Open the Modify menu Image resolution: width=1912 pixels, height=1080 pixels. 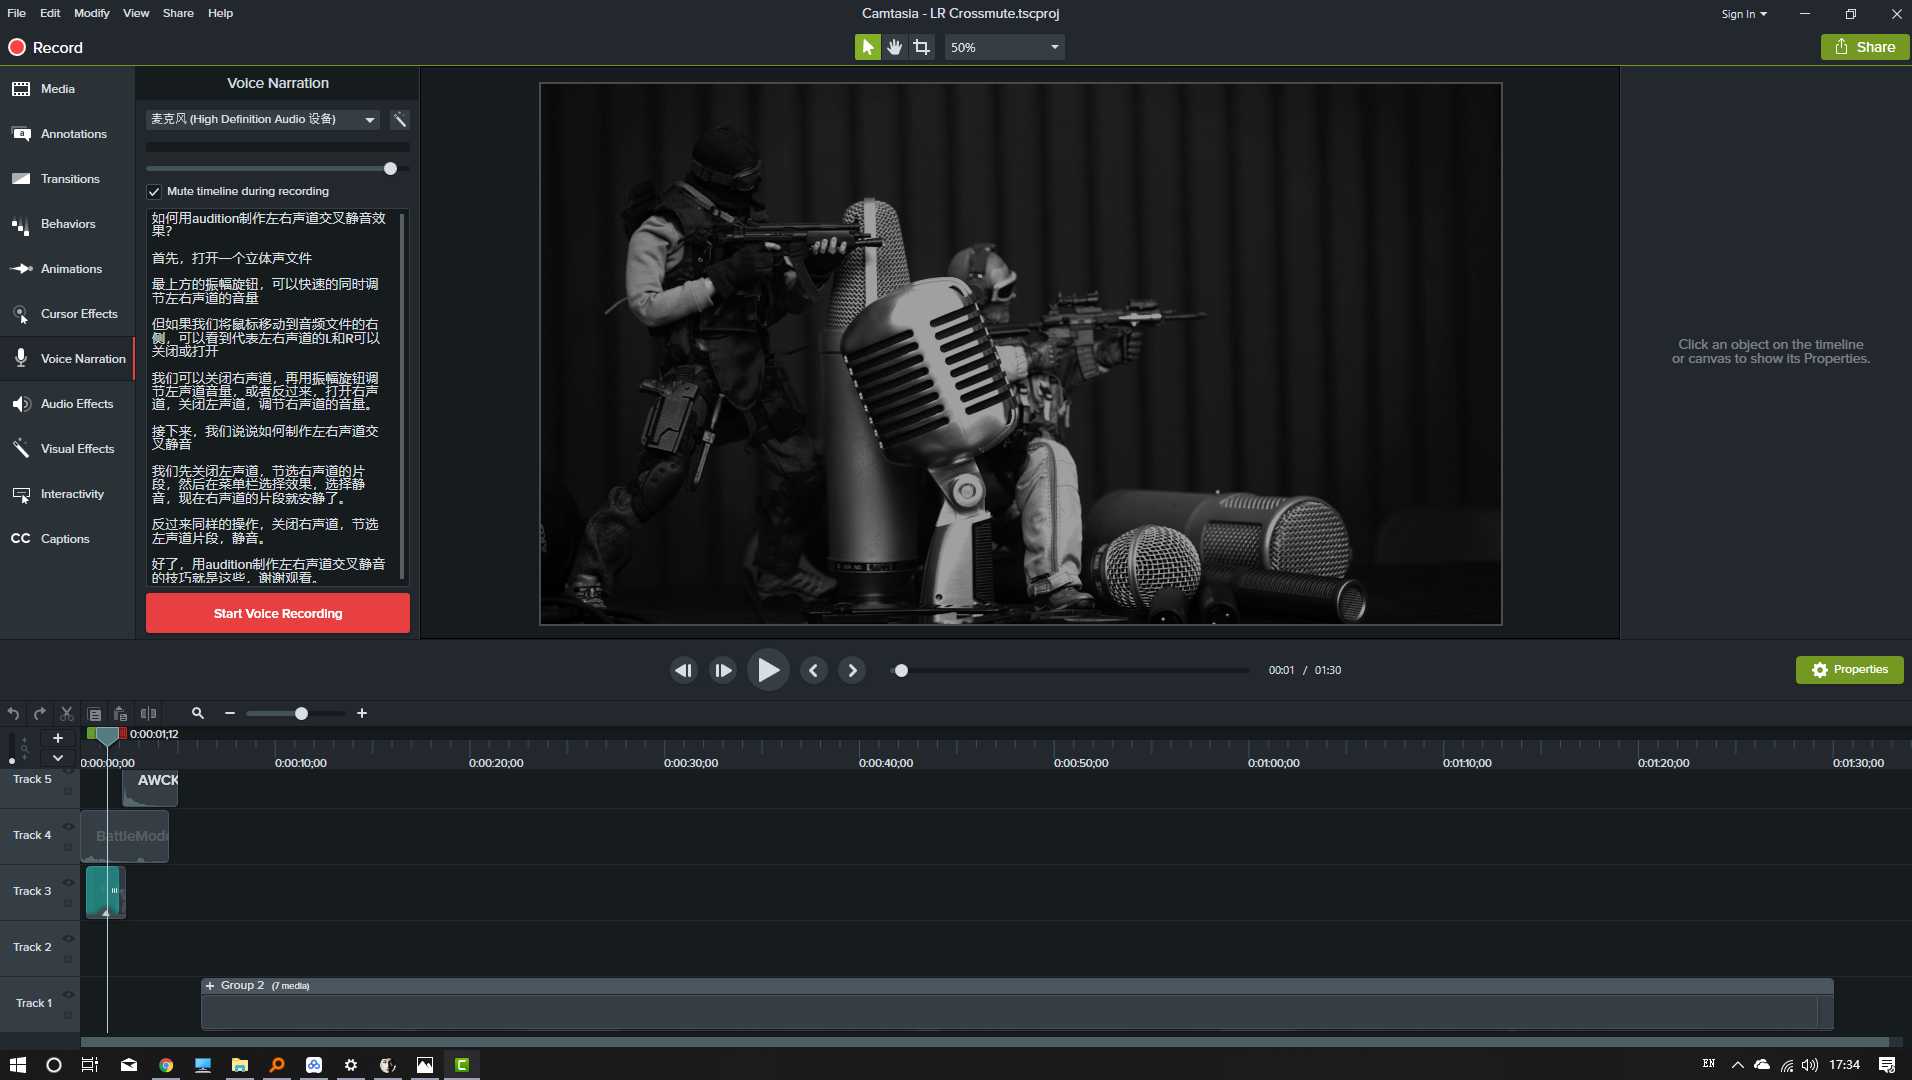[x=91, y=13]
